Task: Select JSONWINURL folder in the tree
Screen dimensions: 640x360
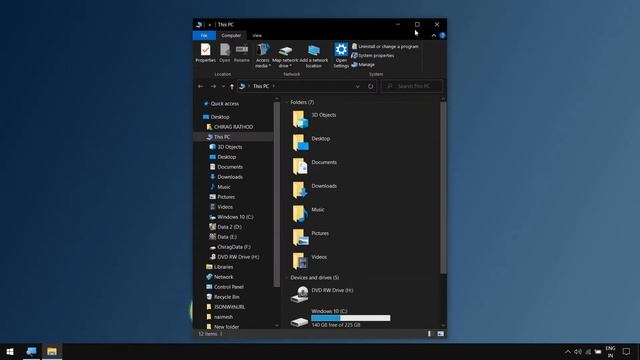Action: [x=225, y=307]
